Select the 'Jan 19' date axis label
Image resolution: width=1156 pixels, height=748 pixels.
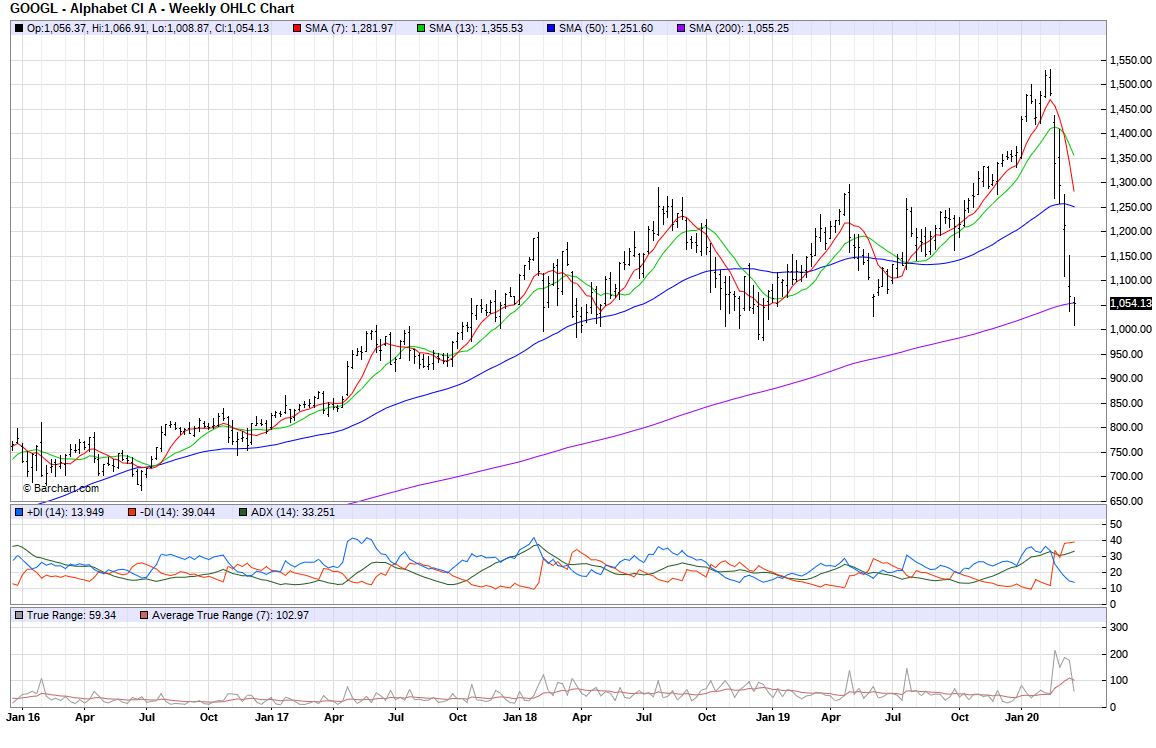point(773,717)
